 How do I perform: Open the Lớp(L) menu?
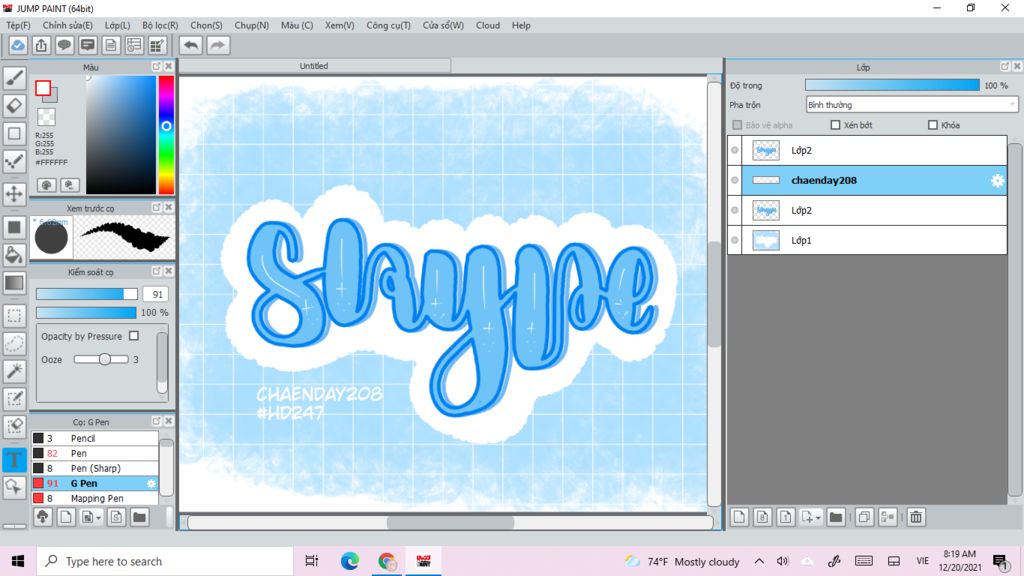[x=118, y=25]
